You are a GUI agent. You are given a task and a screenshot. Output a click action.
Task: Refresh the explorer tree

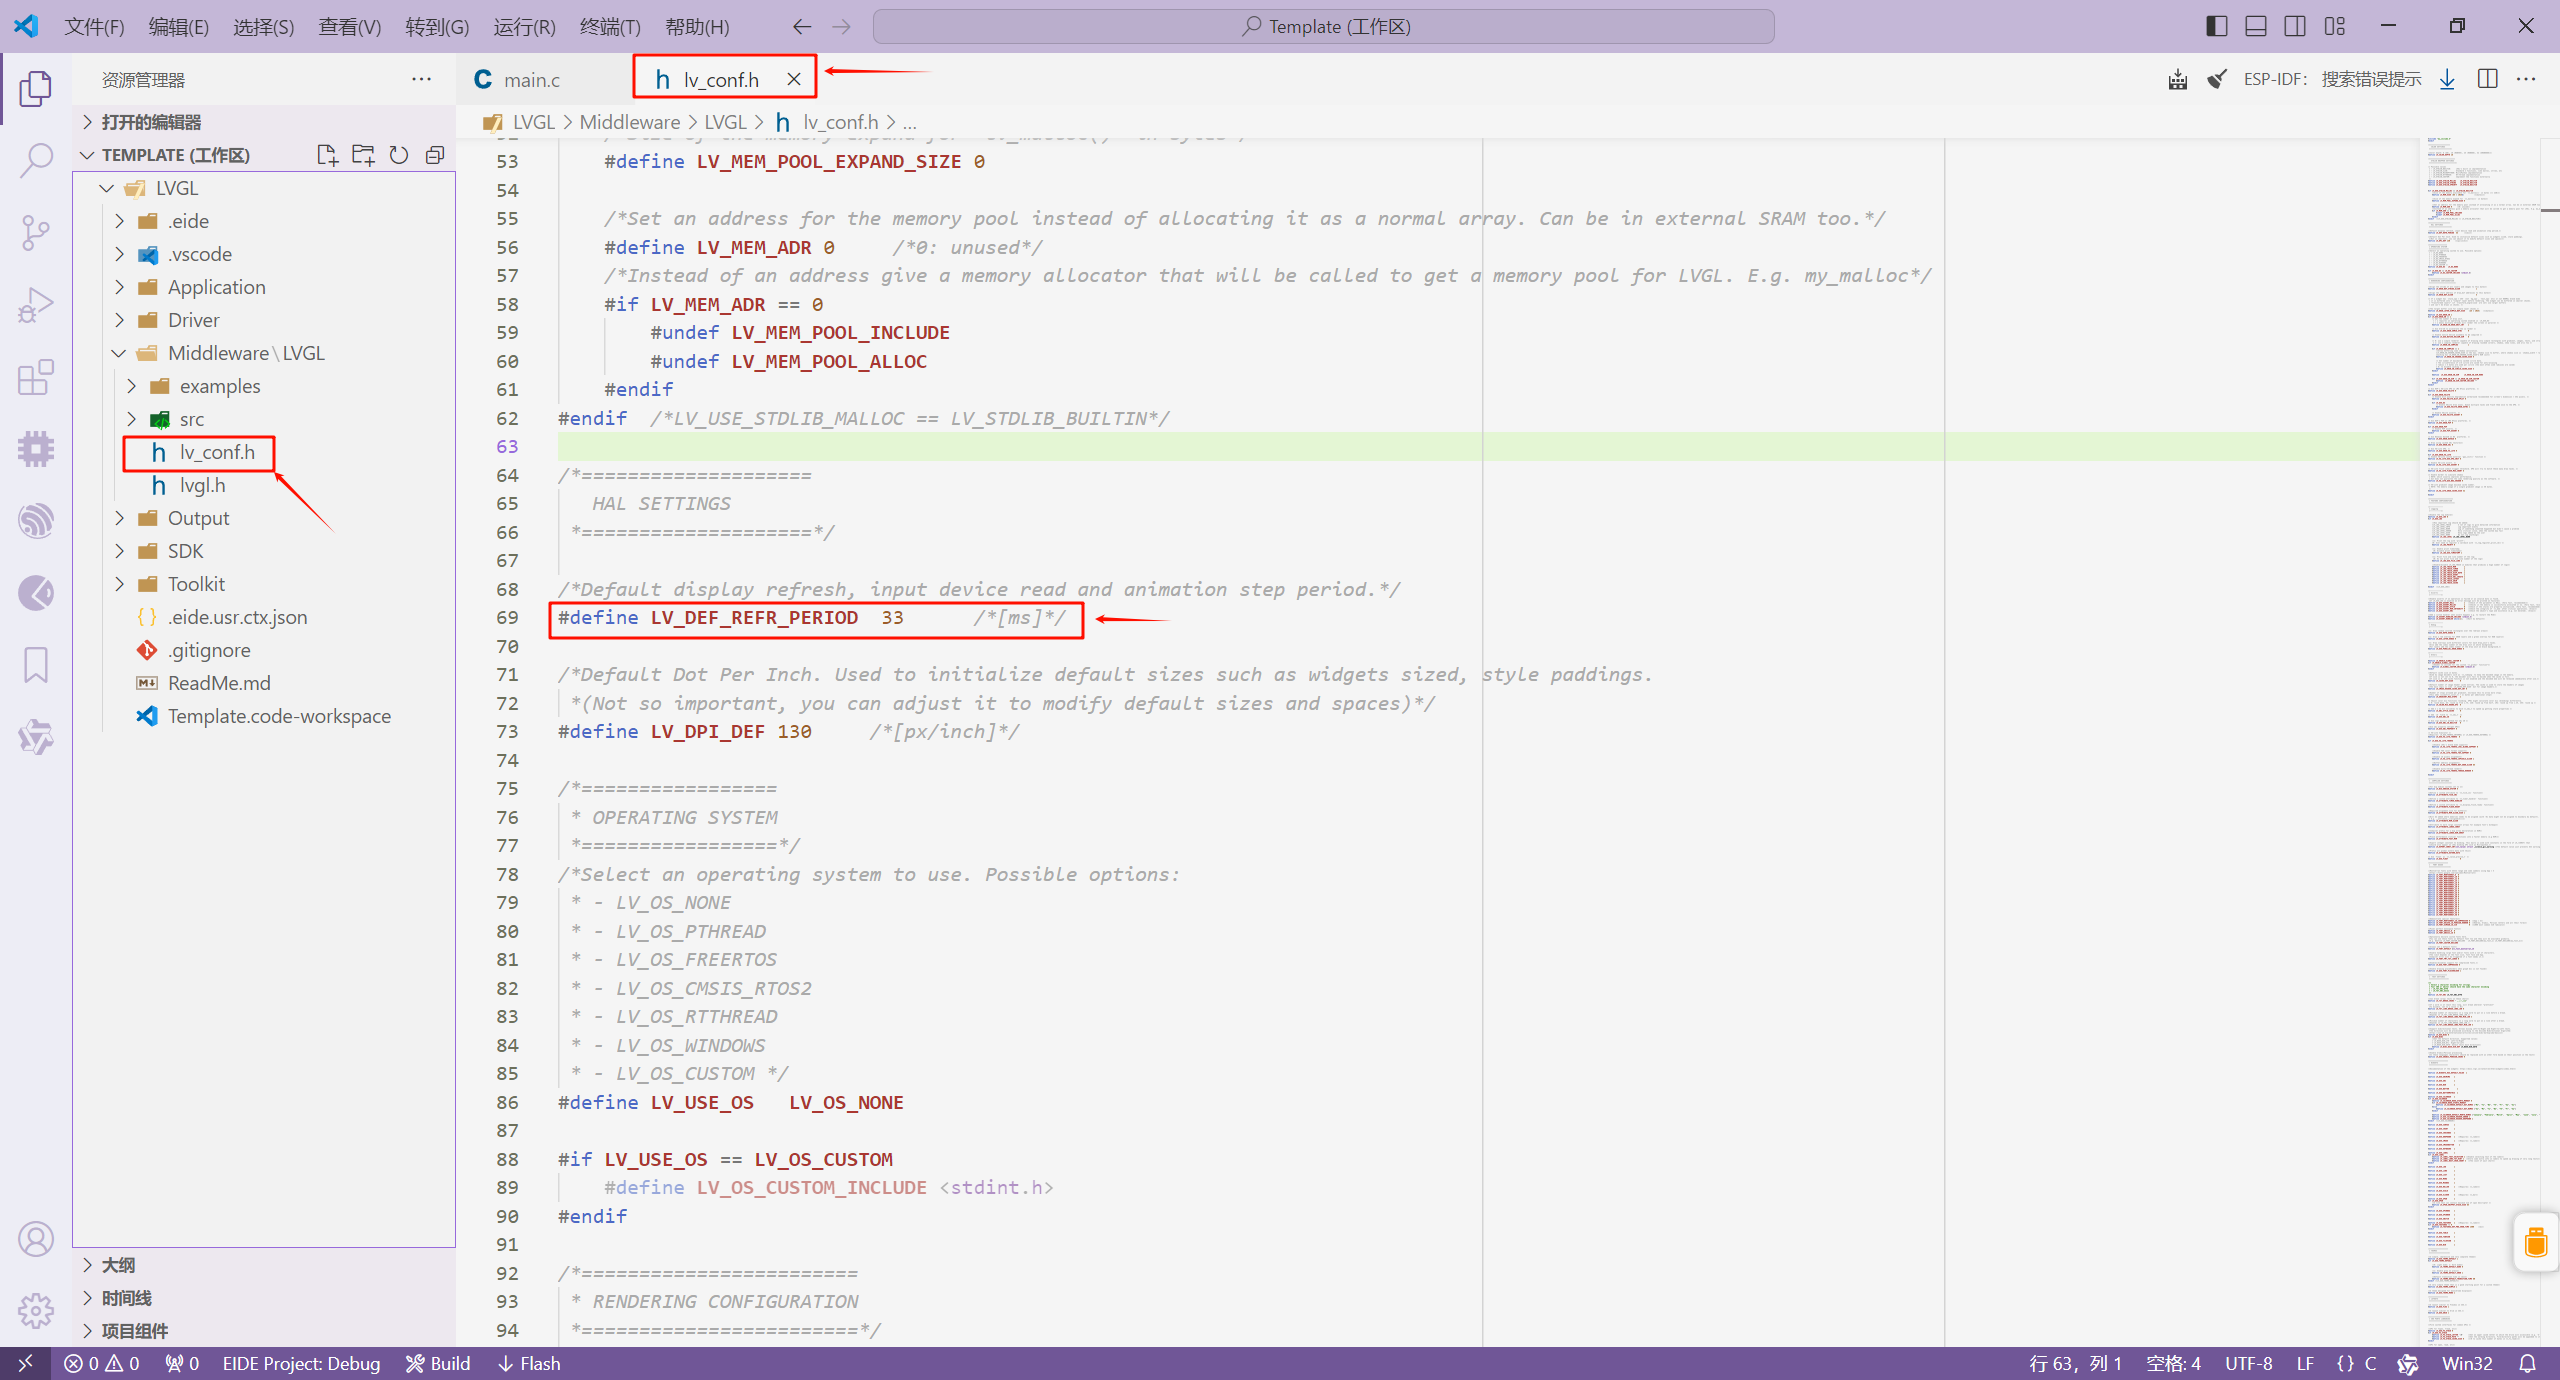399,155
